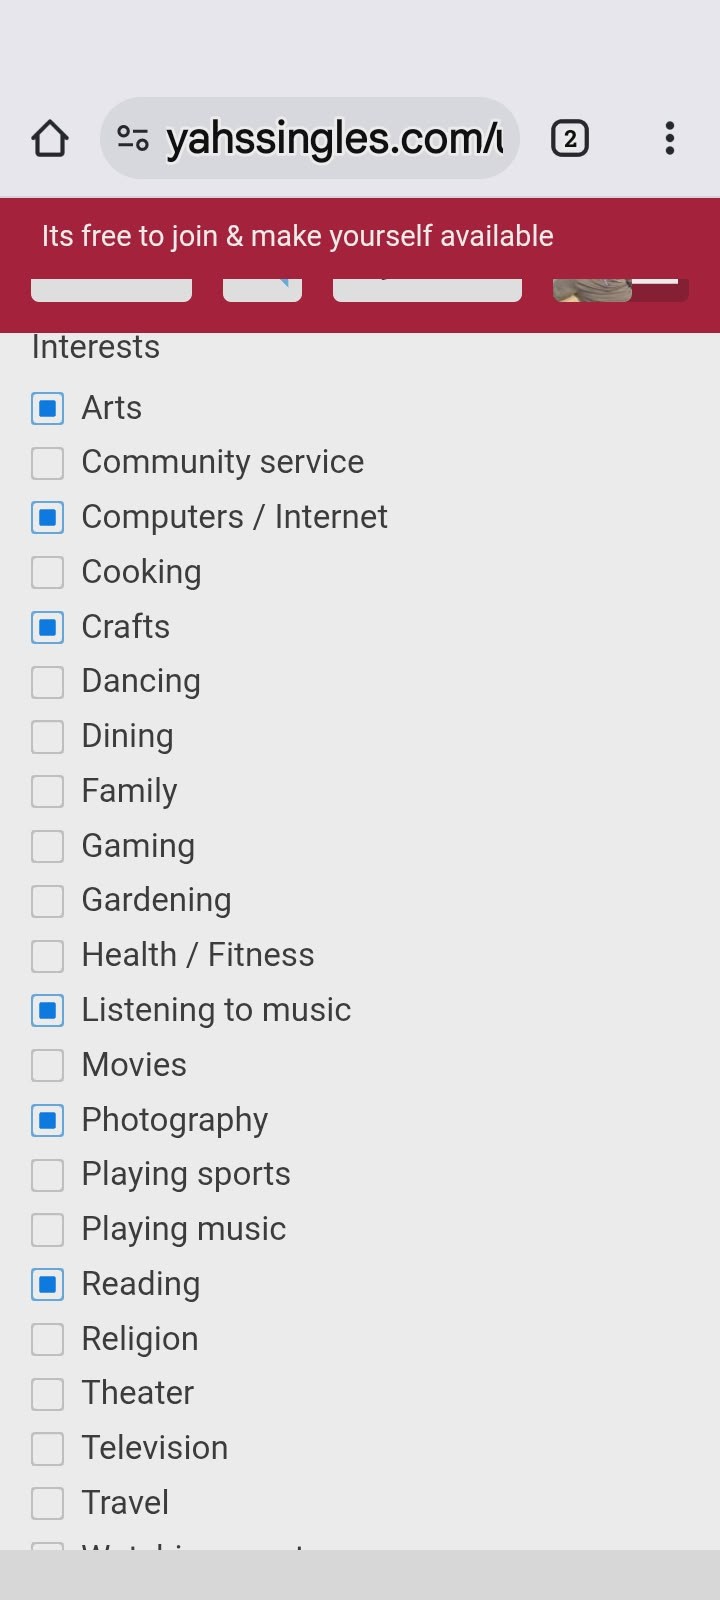
Task: Uncheck Computers / Internet checkbox
Action: [x=48, y=518]
